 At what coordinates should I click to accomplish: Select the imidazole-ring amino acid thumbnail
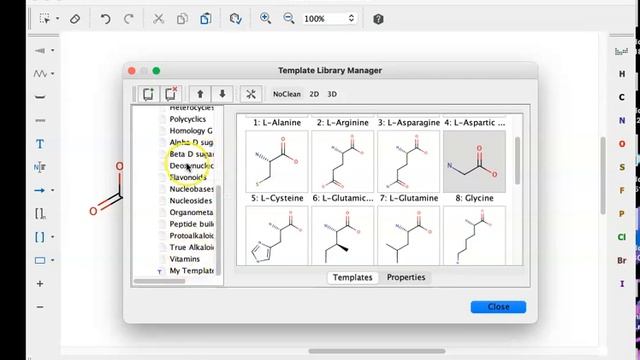tap(277, 236)
